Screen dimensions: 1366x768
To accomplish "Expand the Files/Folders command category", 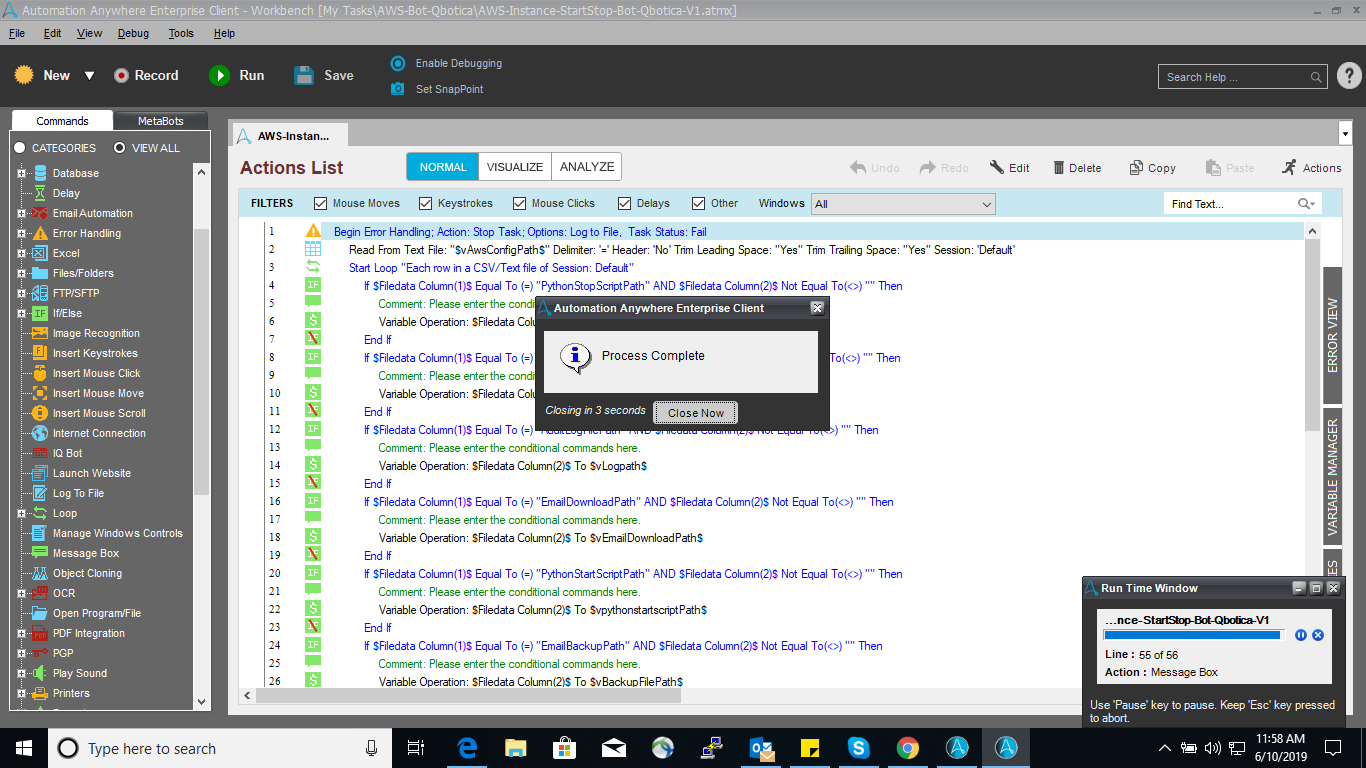I will point(21,273).
